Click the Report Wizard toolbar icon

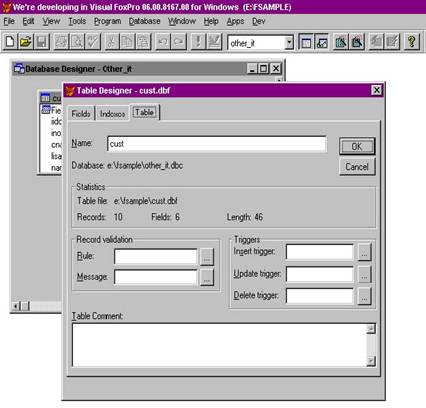[357, 42]
